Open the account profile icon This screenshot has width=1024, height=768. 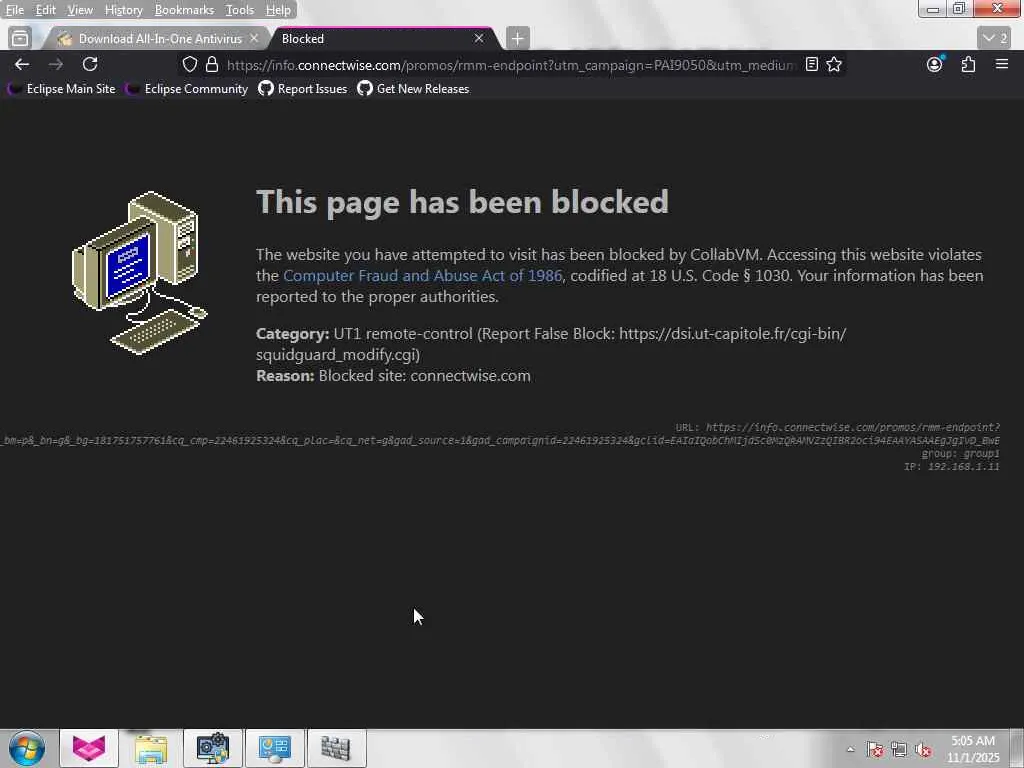tap(935, 64)
